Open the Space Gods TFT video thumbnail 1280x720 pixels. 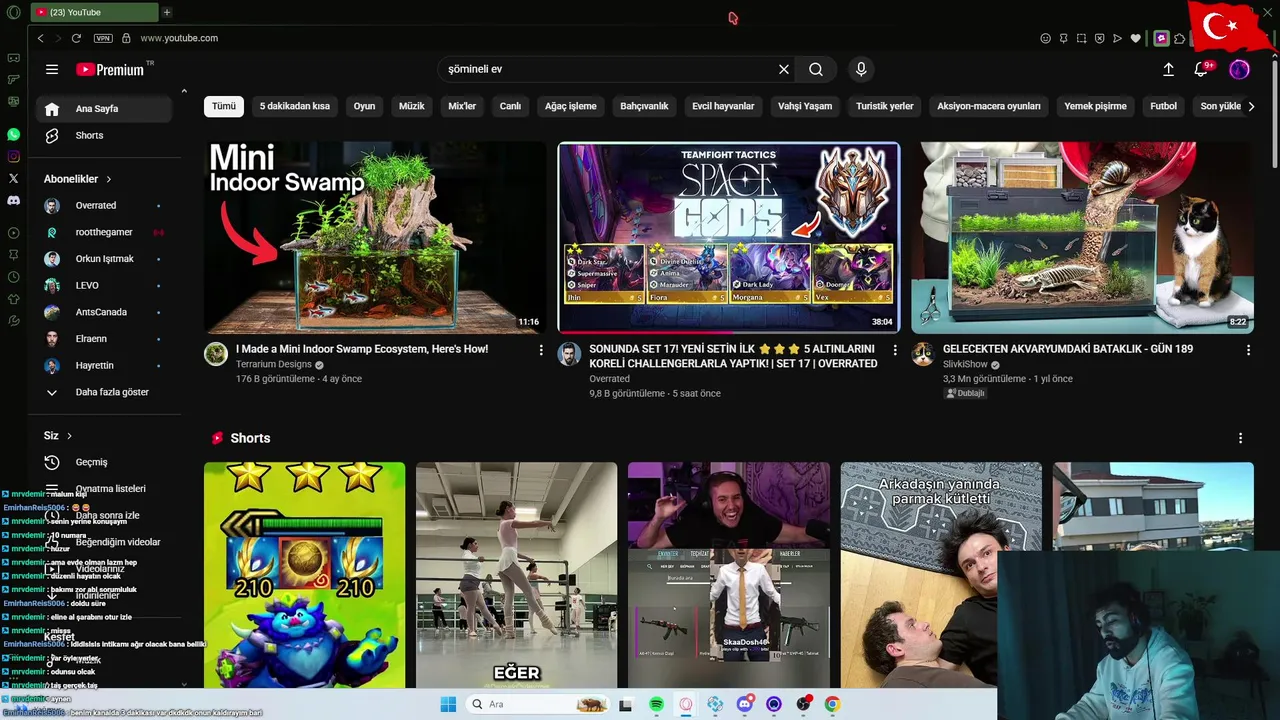coord(729,237)
